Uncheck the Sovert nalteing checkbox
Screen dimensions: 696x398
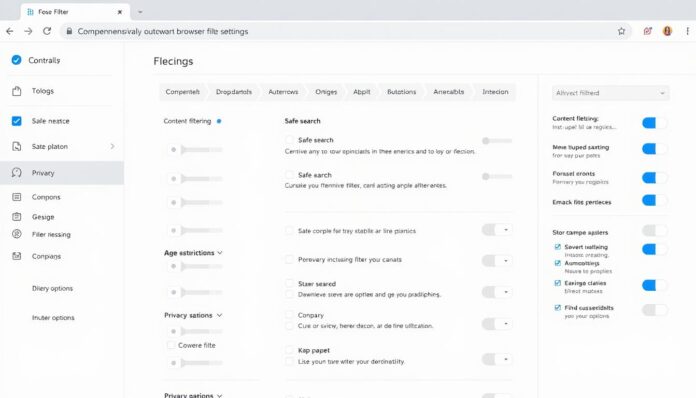point(558,247)
